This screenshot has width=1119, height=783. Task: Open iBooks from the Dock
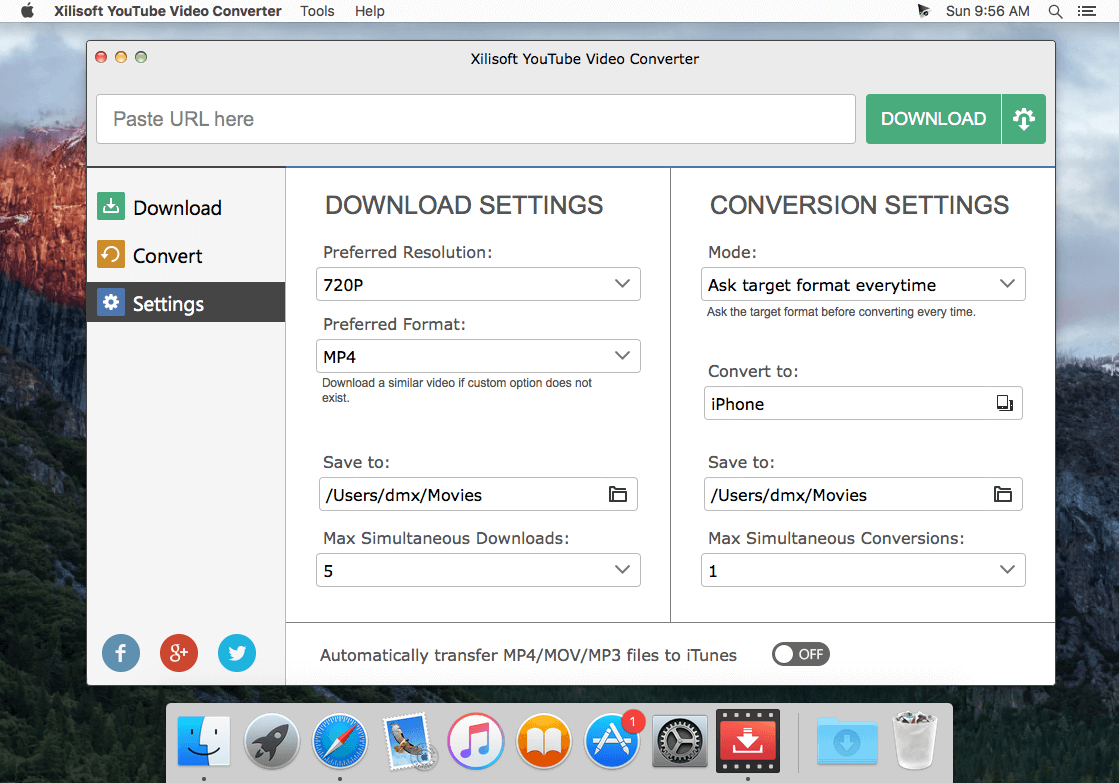pos(544,742)
